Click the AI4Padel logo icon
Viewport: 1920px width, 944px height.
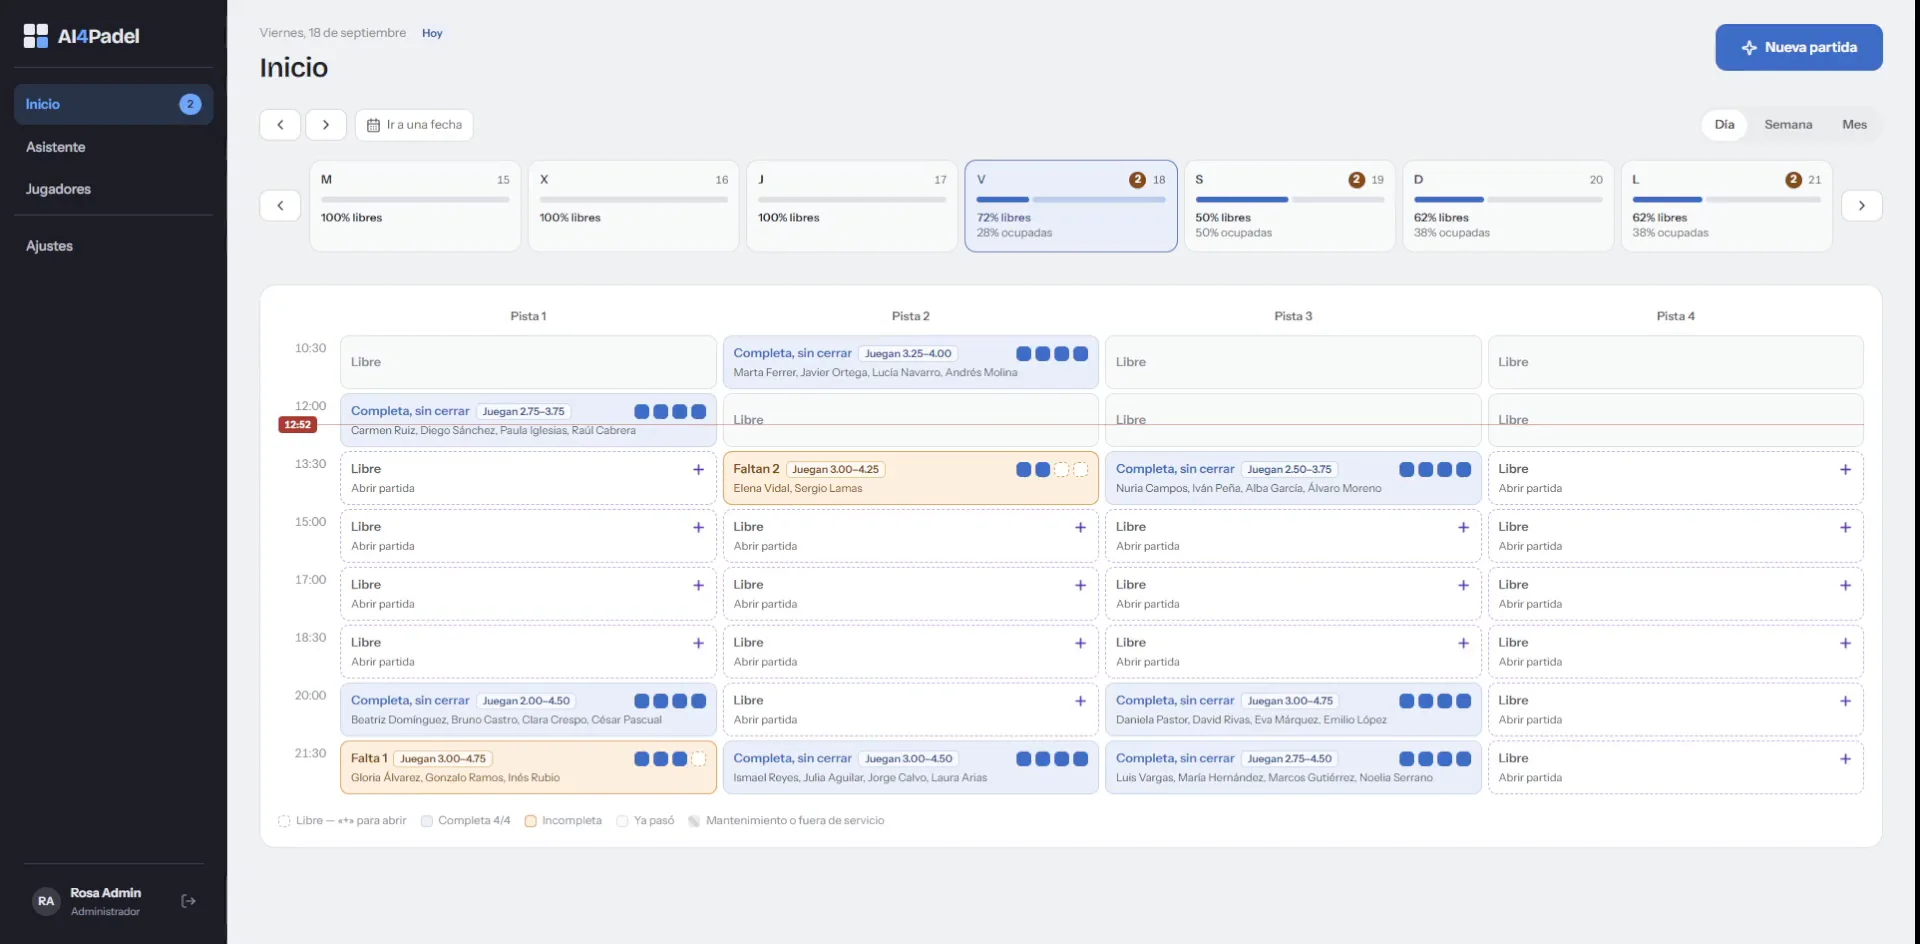click(36, 36)
